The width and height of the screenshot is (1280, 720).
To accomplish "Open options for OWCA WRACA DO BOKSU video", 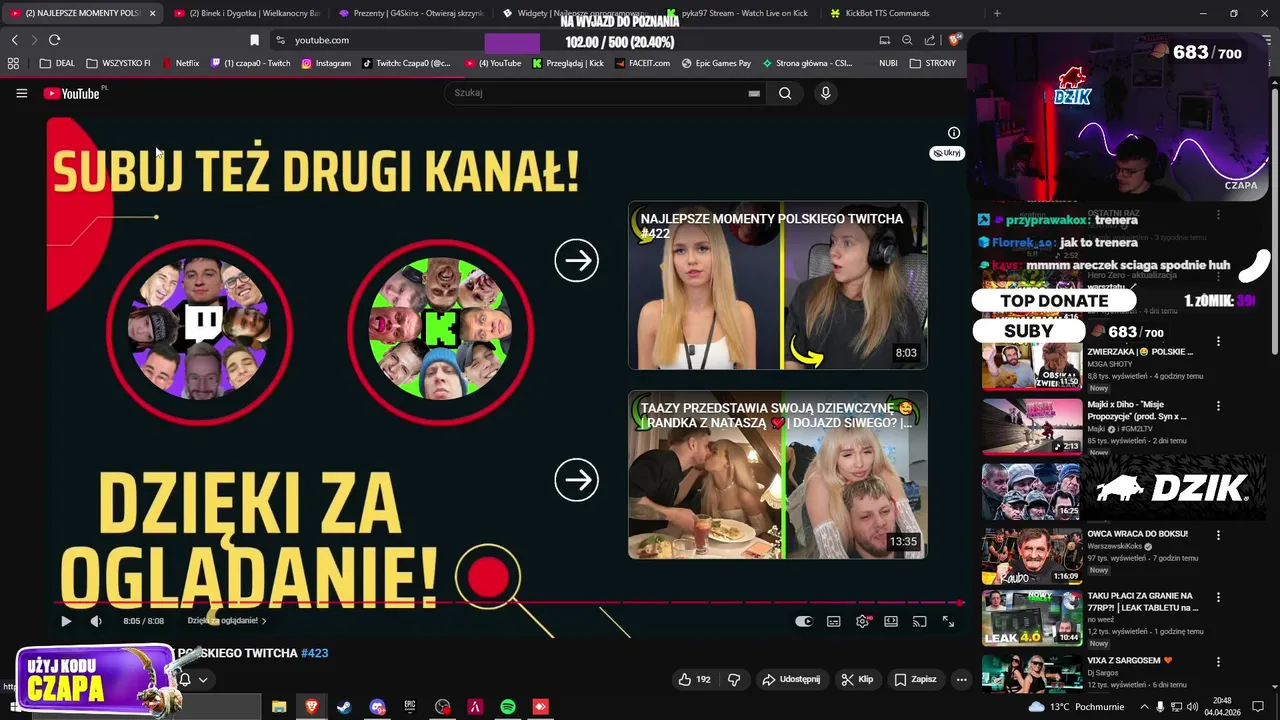I will pyautogui.click(x=1218, y=535).
